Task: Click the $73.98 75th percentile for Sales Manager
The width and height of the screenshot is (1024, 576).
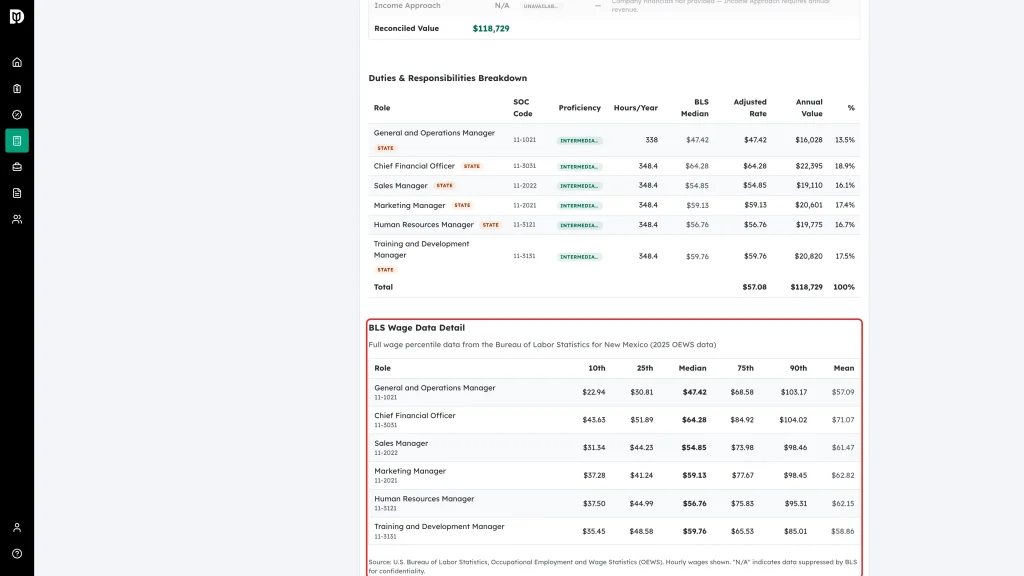Action: (742, 448)
